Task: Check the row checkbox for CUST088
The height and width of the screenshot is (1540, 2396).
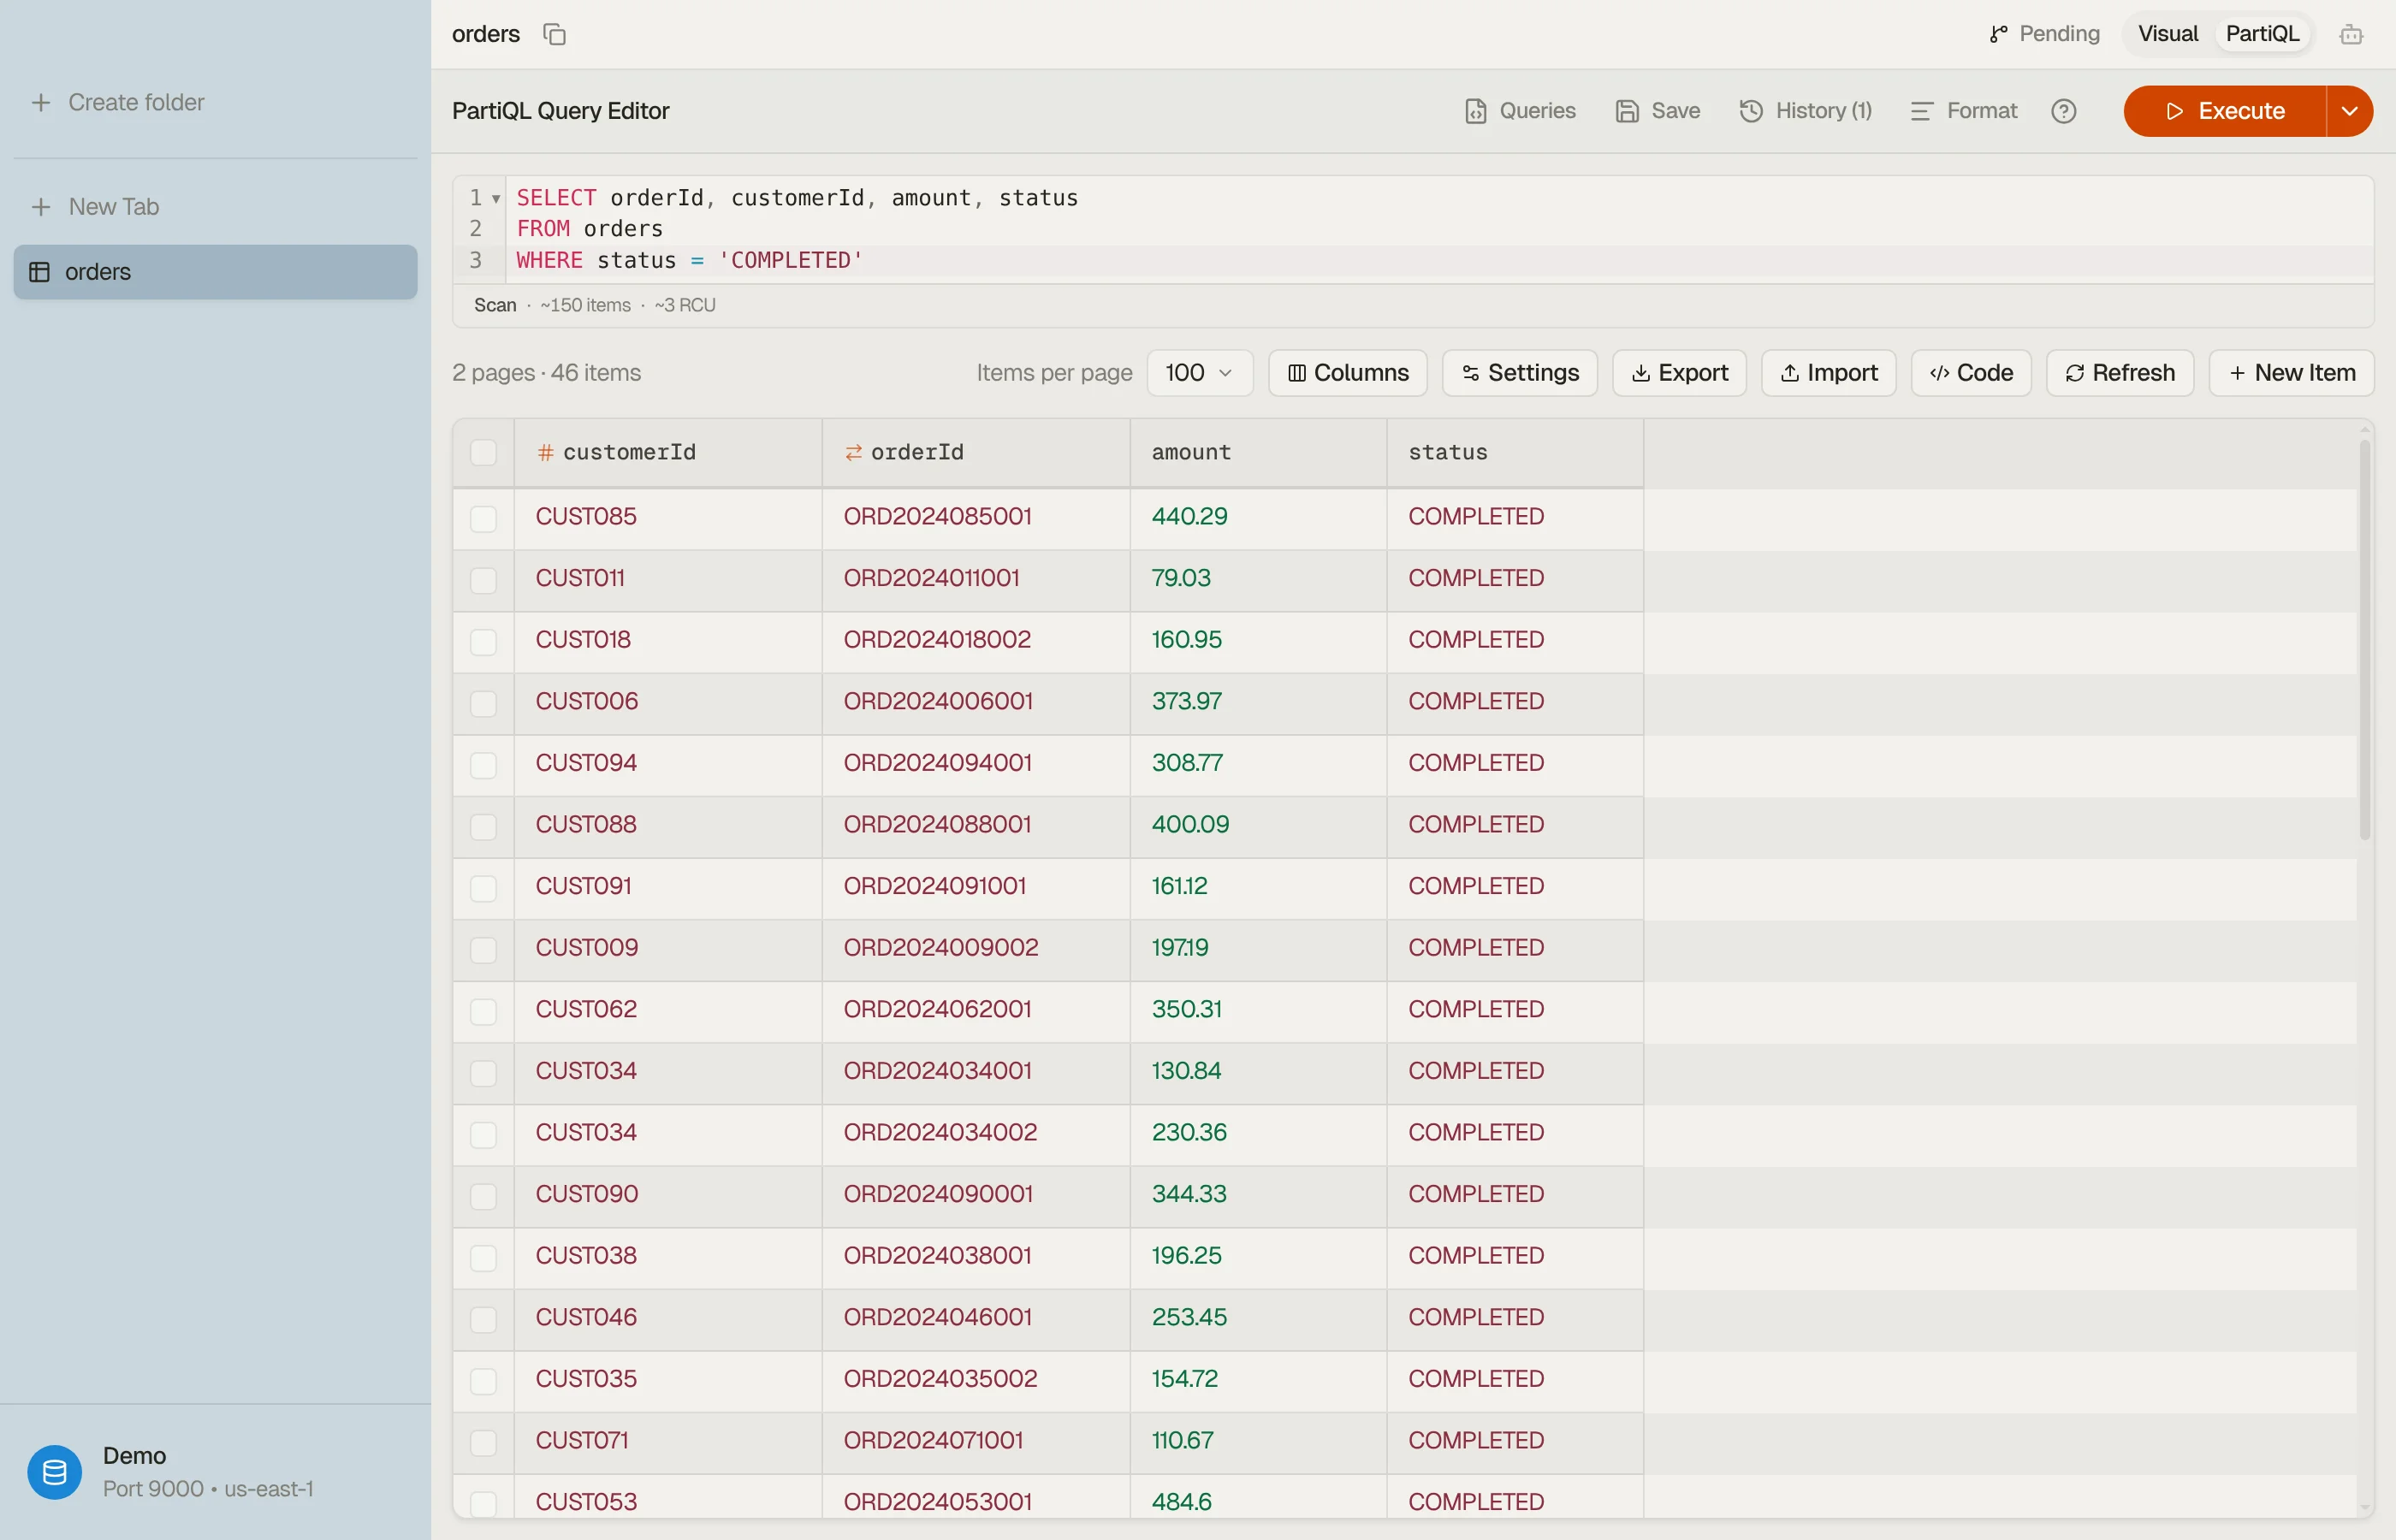Action: click(483, 826)
